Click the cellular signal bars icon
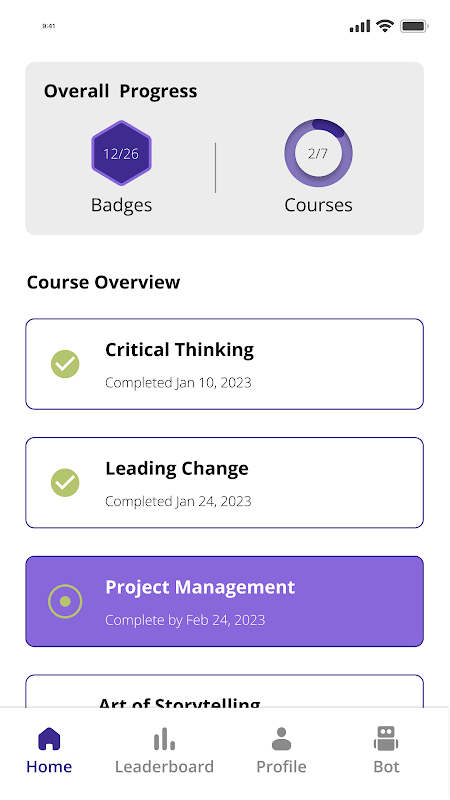450x800 pixels. pyautogui.click(x=360, y=26)
